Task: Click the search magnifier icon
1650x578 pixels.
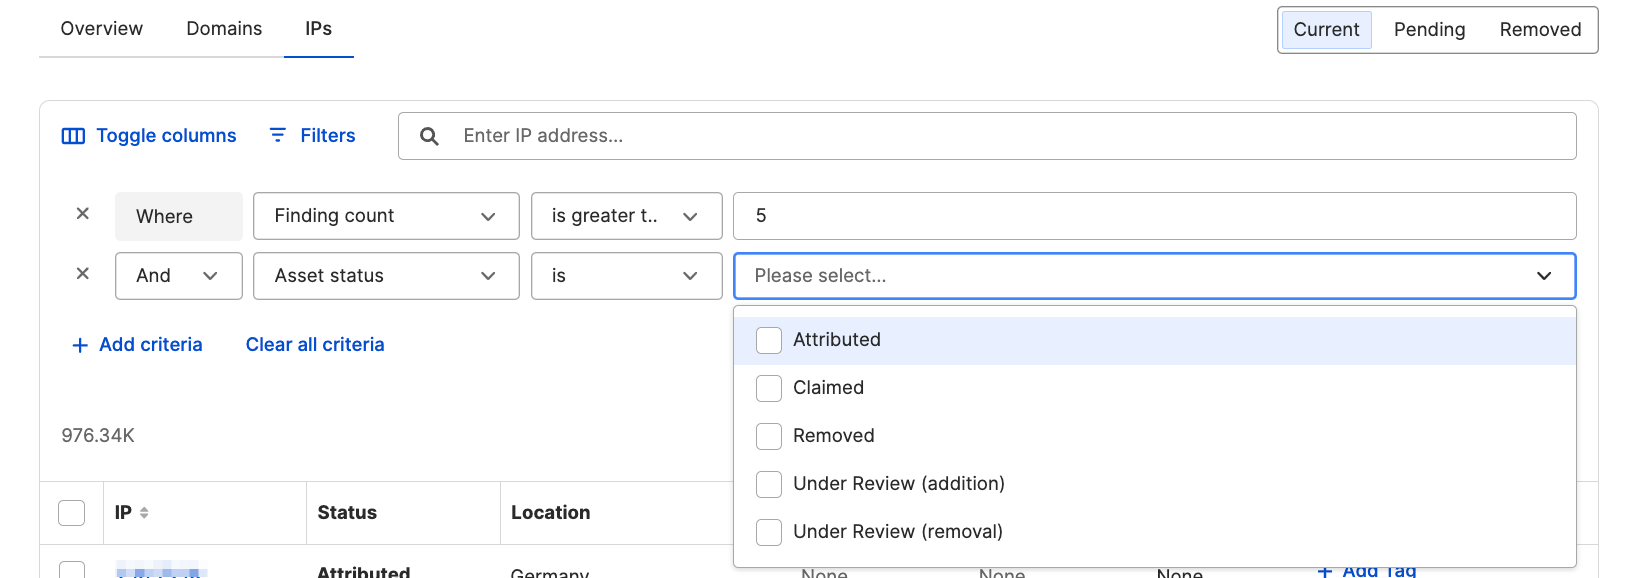Action: (429, 136)
